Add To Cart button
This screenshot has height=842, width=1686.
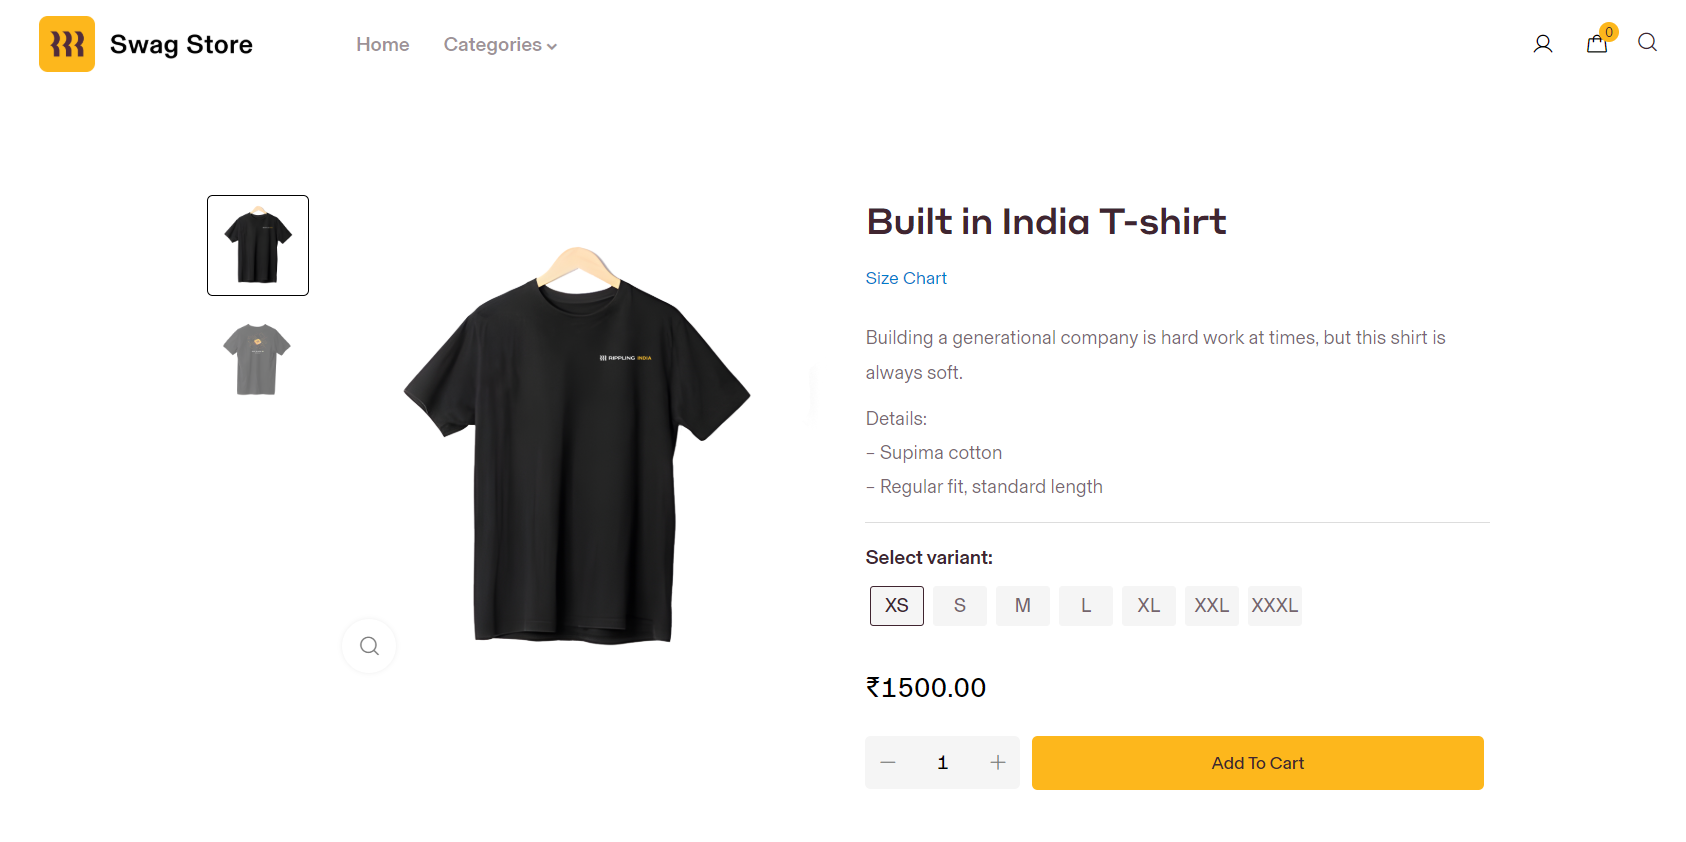(x=1258, y=763)
